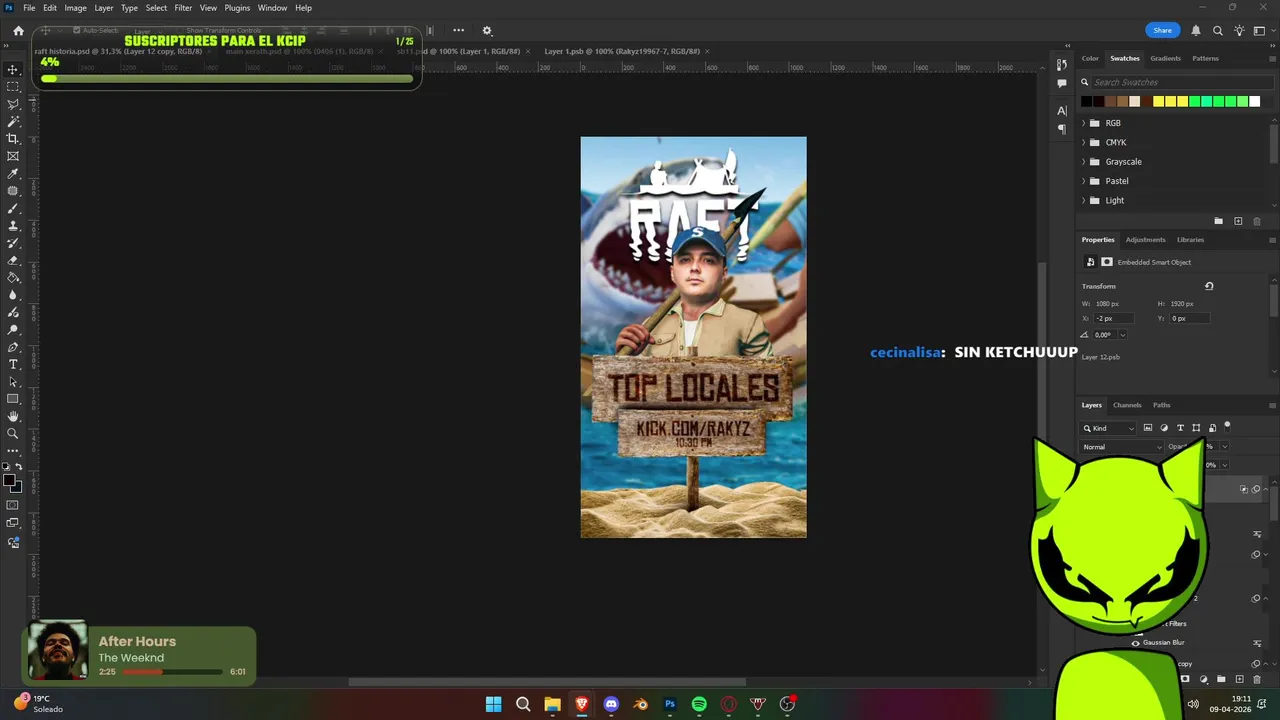Filter layers by pixel layers

pos(1148,428)
